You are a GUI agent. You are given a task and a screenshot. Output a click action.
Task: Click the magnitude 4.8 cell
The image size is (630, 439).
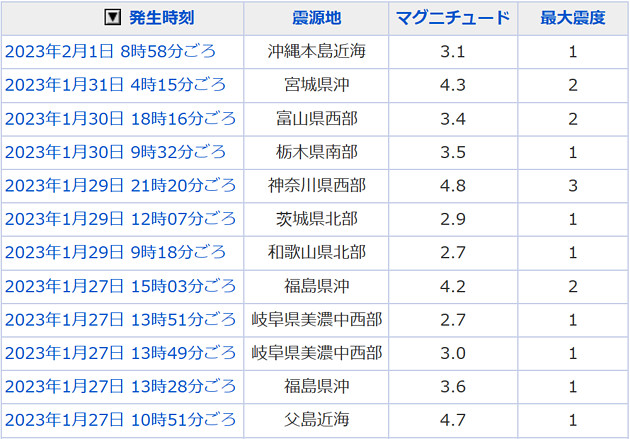coord(452,185)
